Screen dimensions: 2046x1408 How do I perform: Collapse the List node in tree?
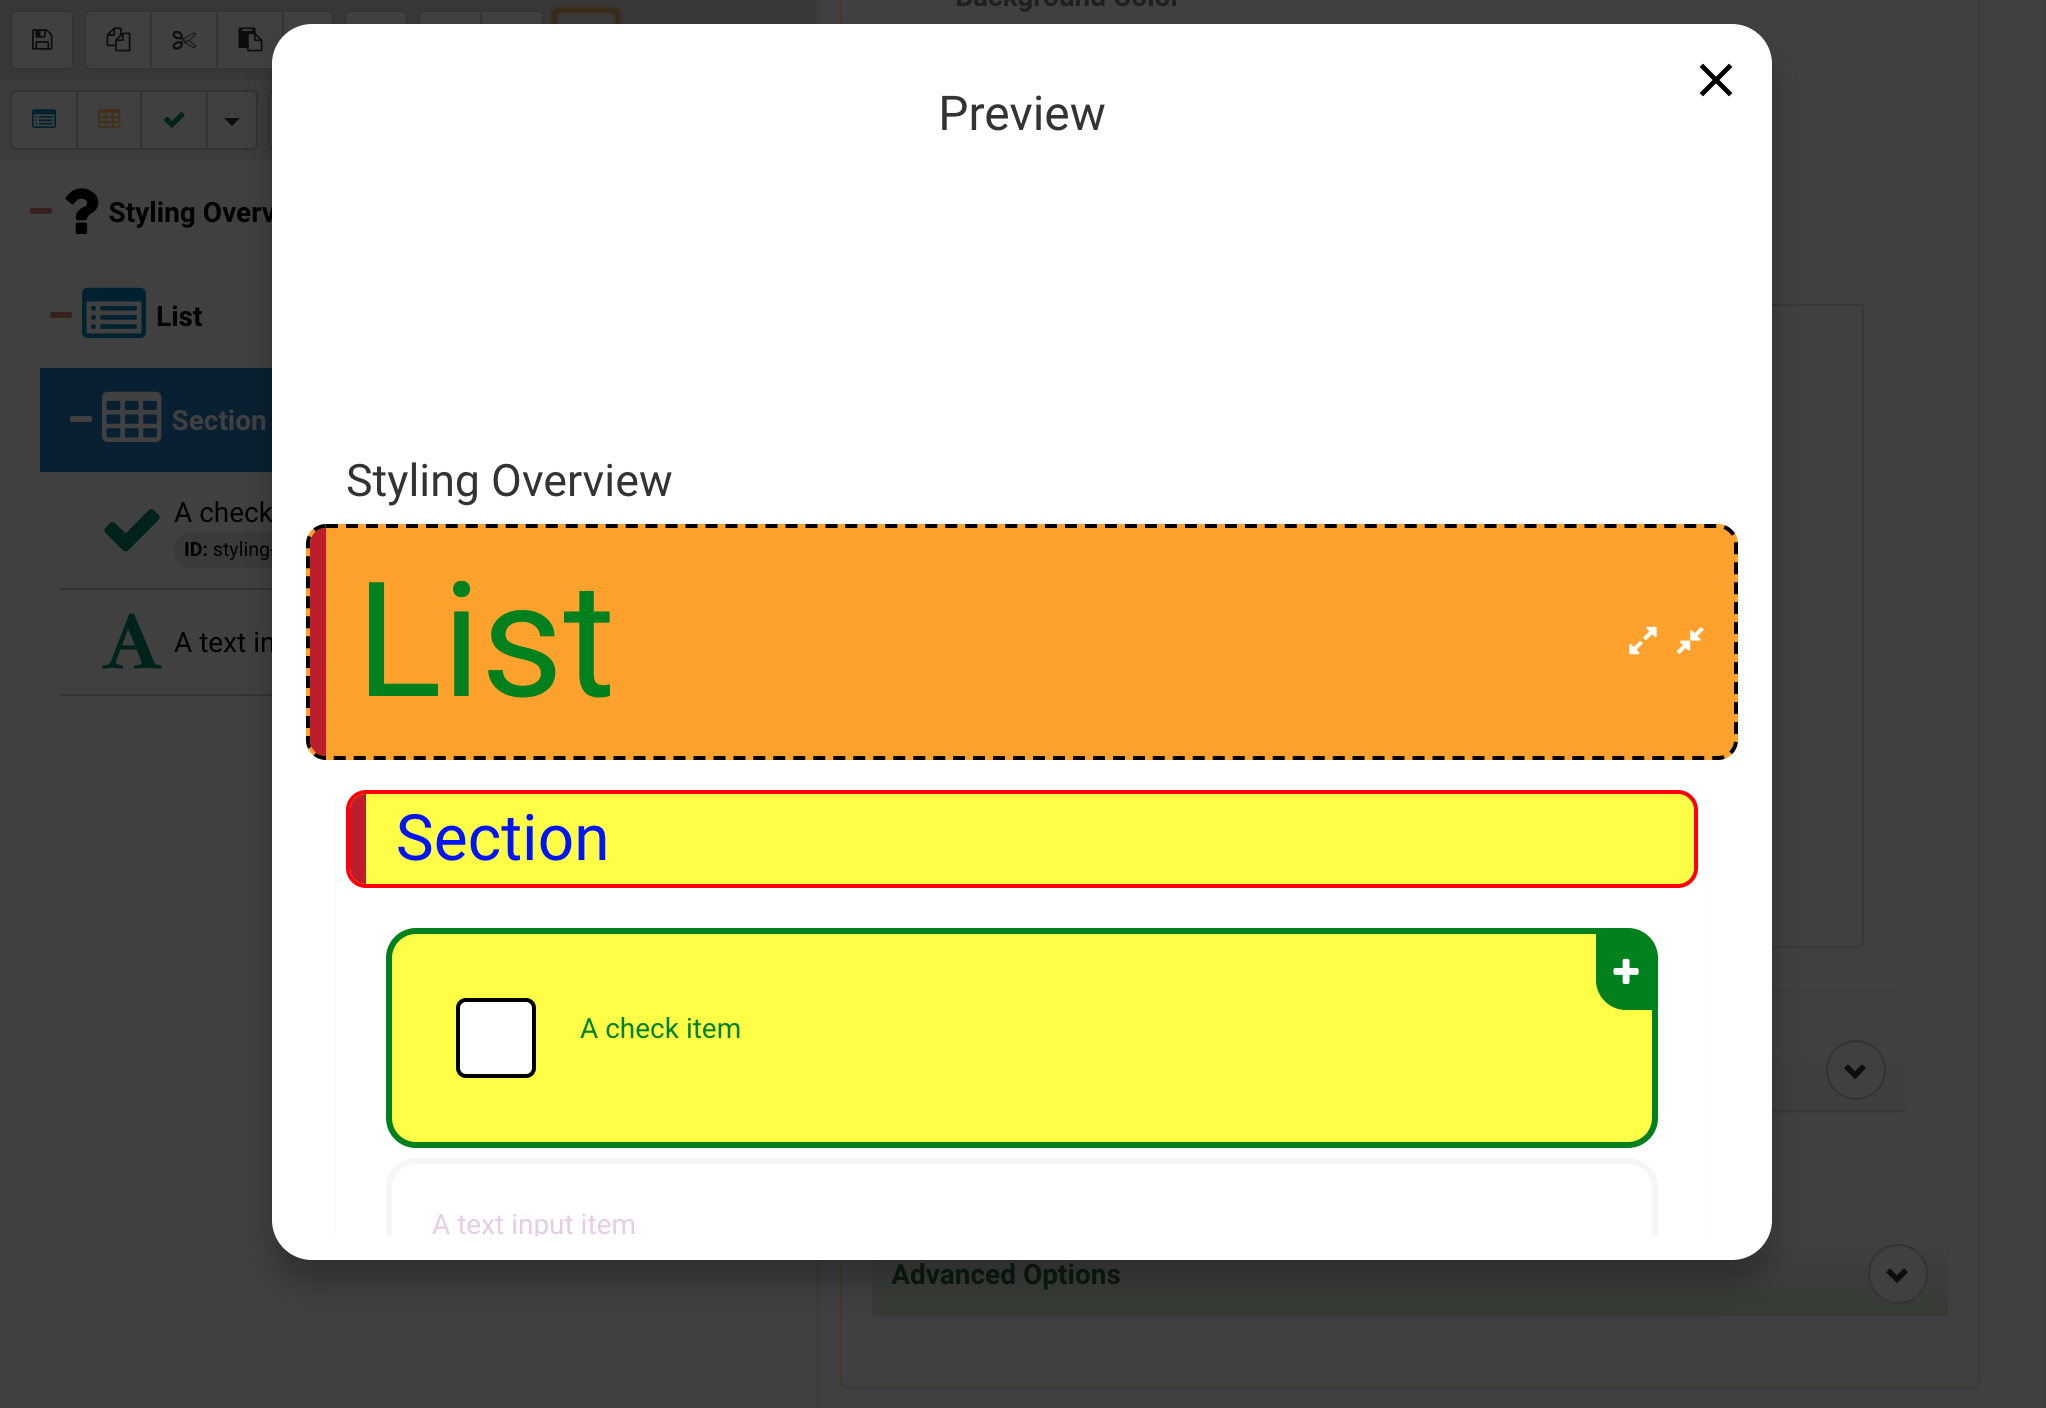(61, 315)
